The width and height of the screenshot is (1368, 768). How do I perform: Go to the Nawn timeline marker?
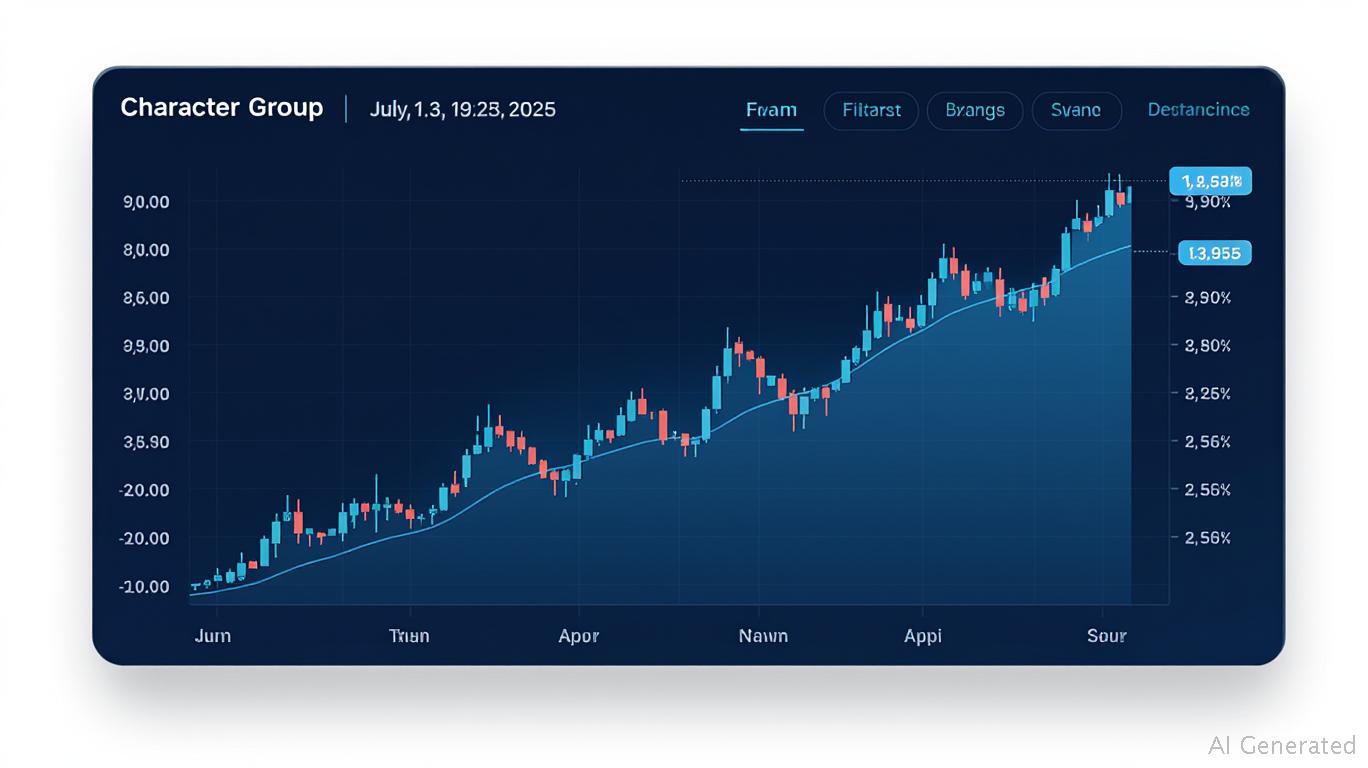(763, 636)
